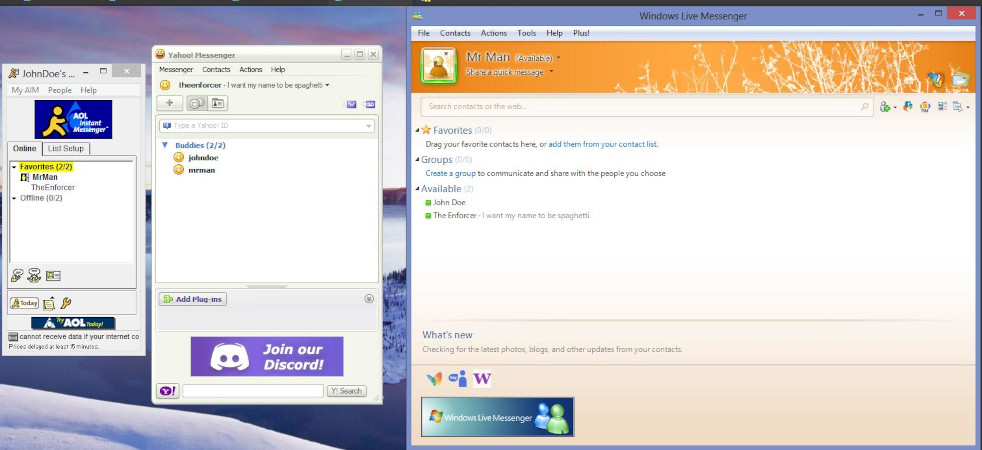Viewport: 982px width, 450px height.
Task: Open the Plus! menu in Live Messenger
Action: pyautogui.click(x=581, y=33)
